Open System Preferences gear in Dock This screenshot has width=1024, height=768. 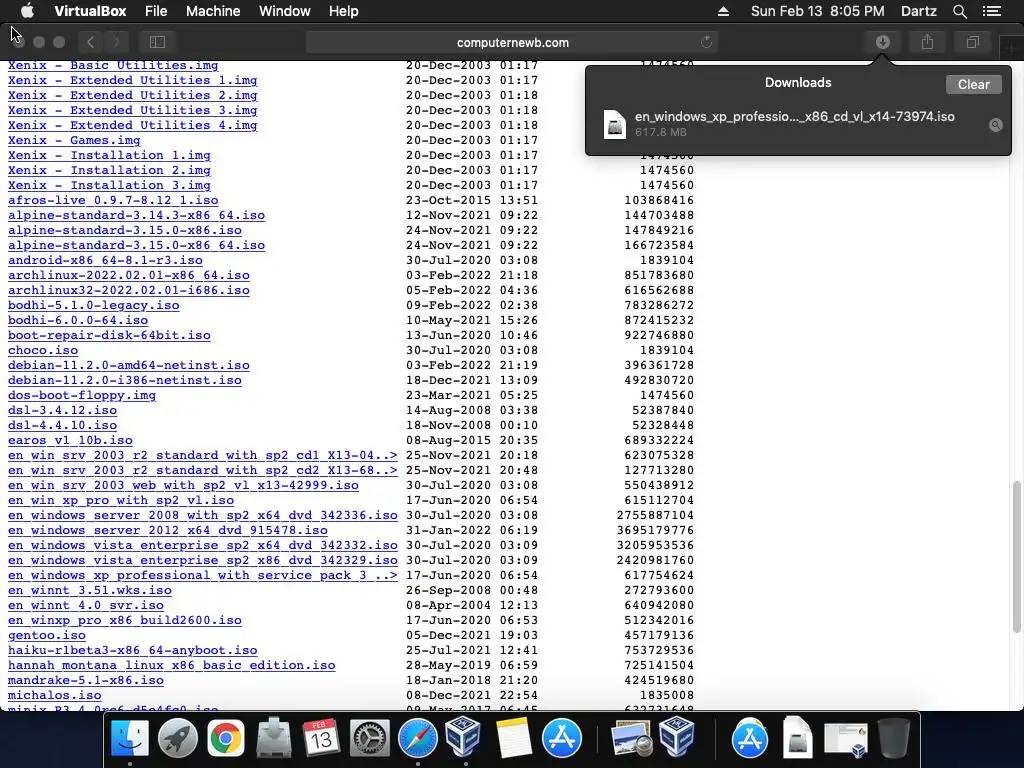[x=370, y=739]
